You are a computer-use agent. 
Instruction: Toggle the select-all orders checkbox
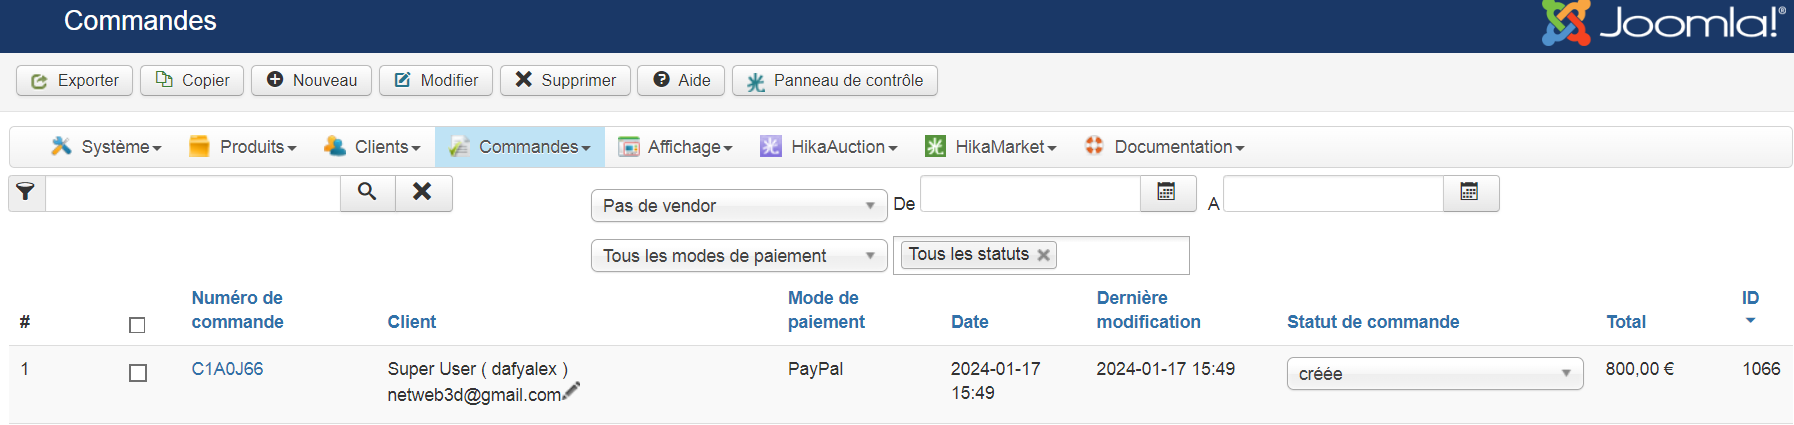pos(137,324)
